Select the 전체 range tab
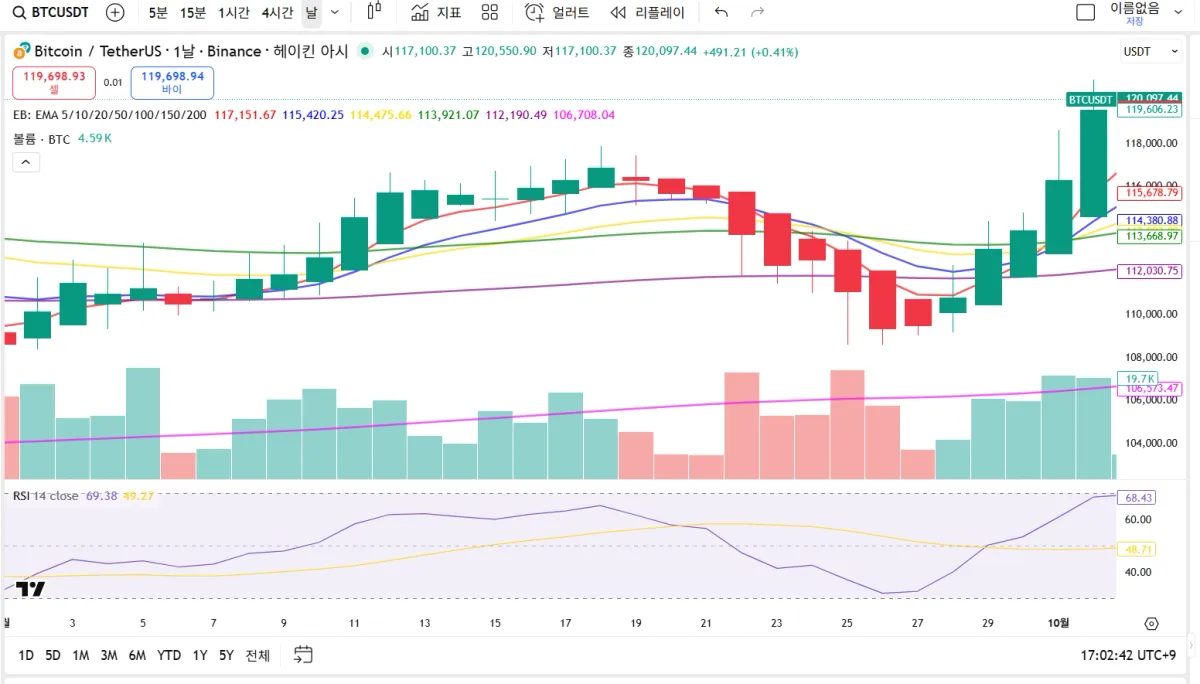Image resolution: width=1200 pixels, height=684 pixels. [256, 655]
